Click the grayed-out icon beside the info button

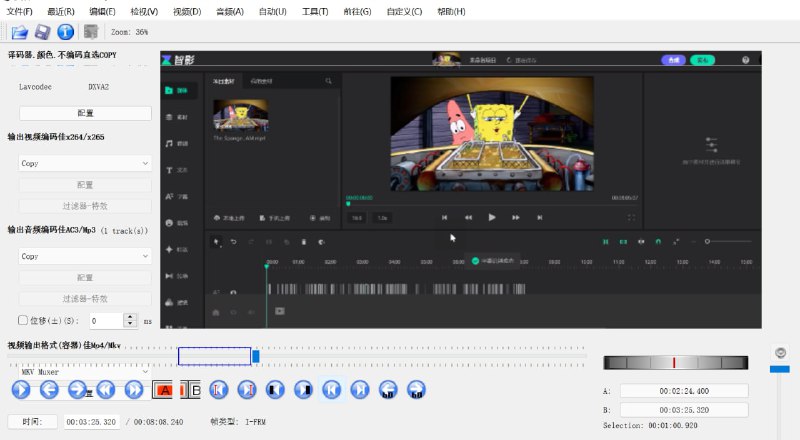[x=91, y=32]
